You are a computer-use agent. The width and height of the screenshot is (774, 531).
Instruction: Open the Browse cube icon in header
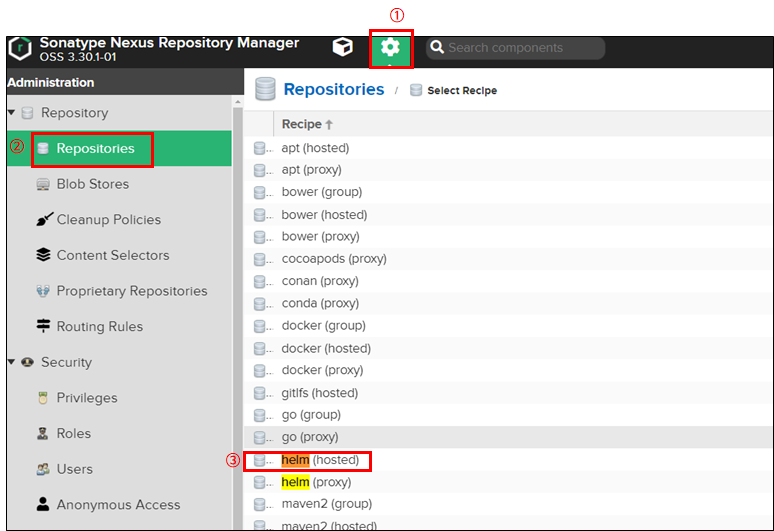click(343, 47)
